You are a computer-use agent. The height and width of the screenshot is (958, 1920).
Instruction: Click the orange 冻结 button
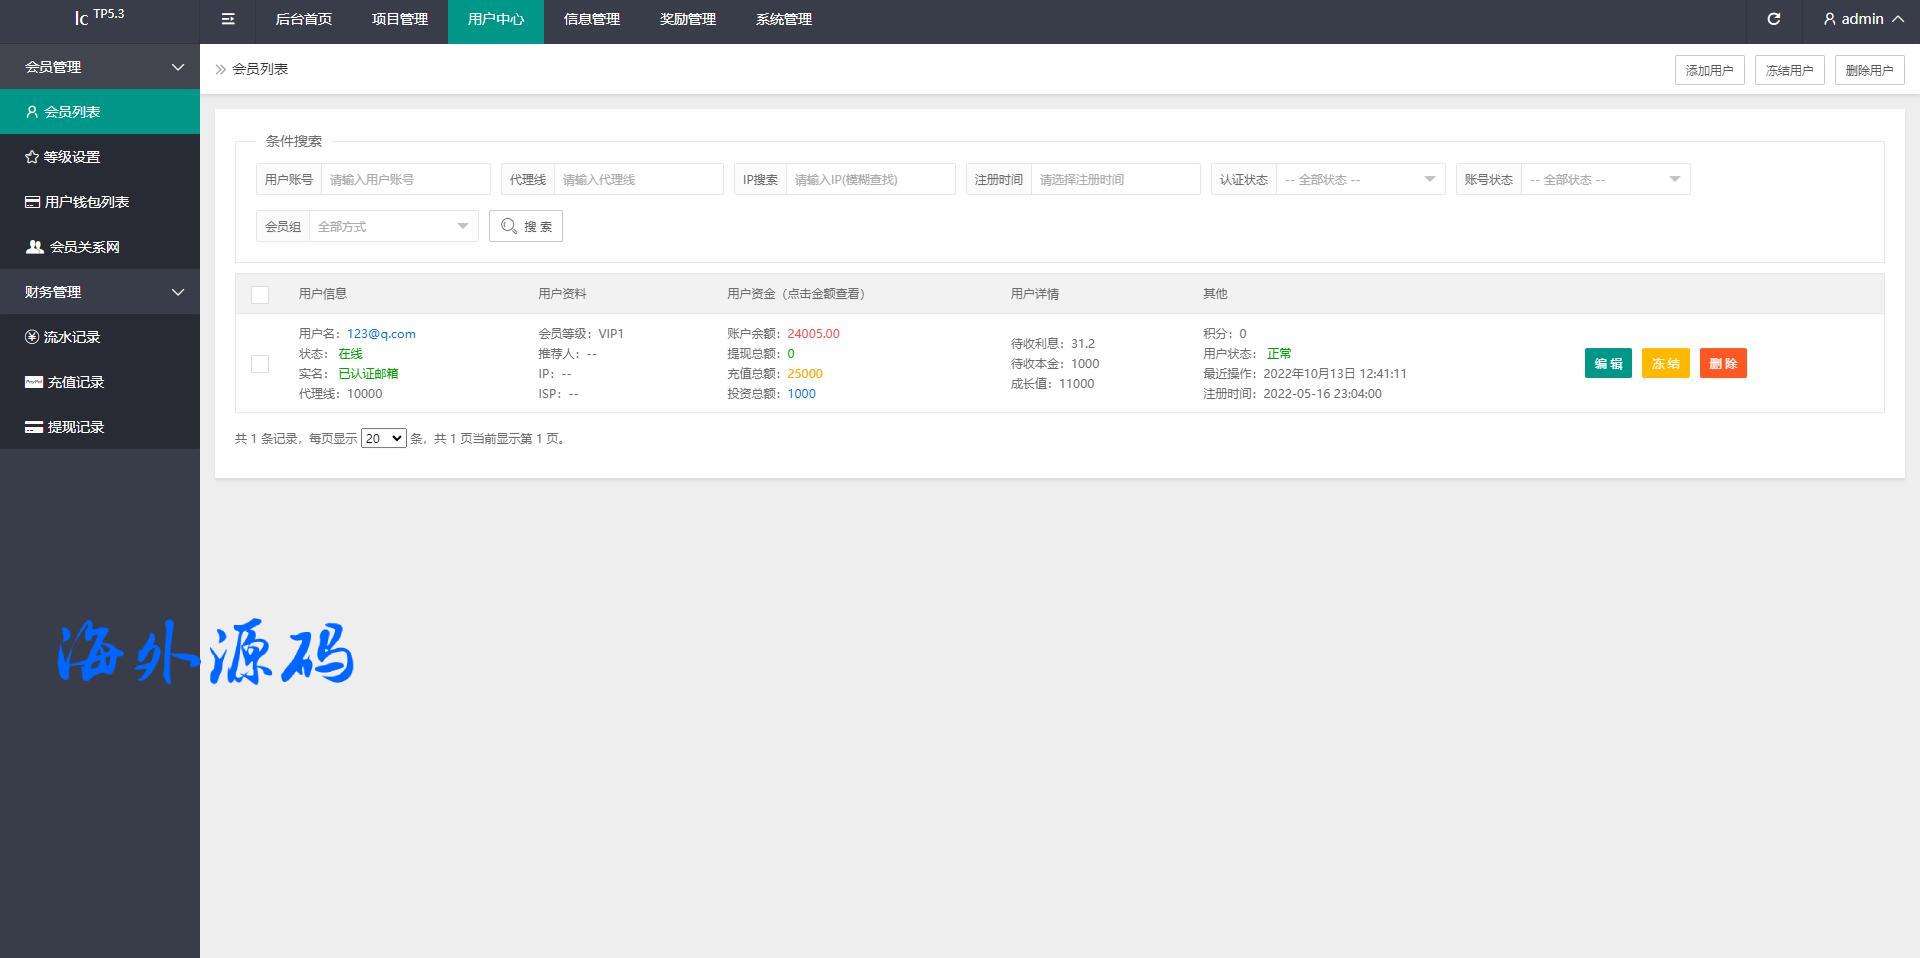(x=1665, y=363)
